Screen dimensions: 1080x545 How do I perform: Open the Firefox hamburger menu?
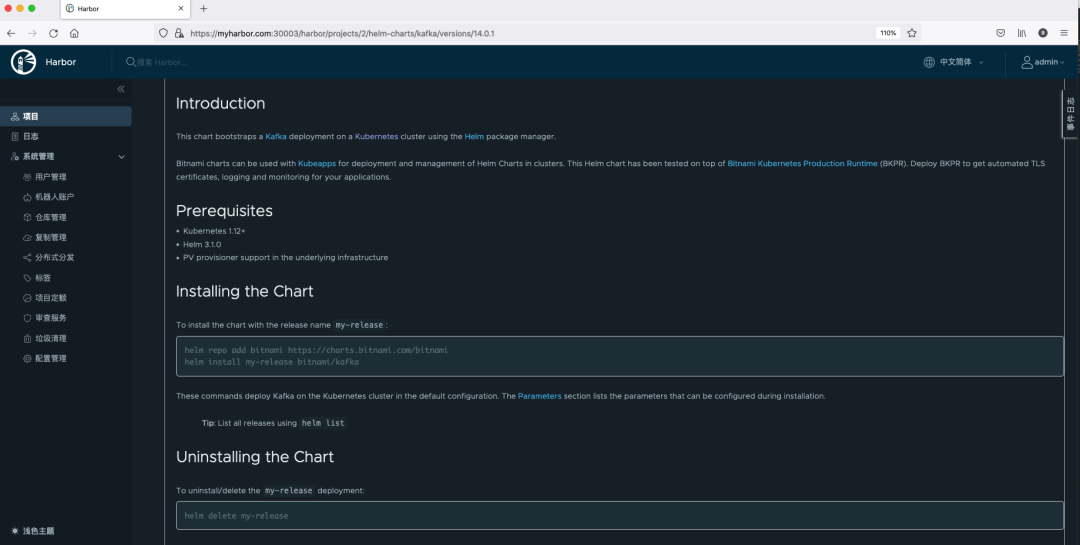pos(1064,33)
